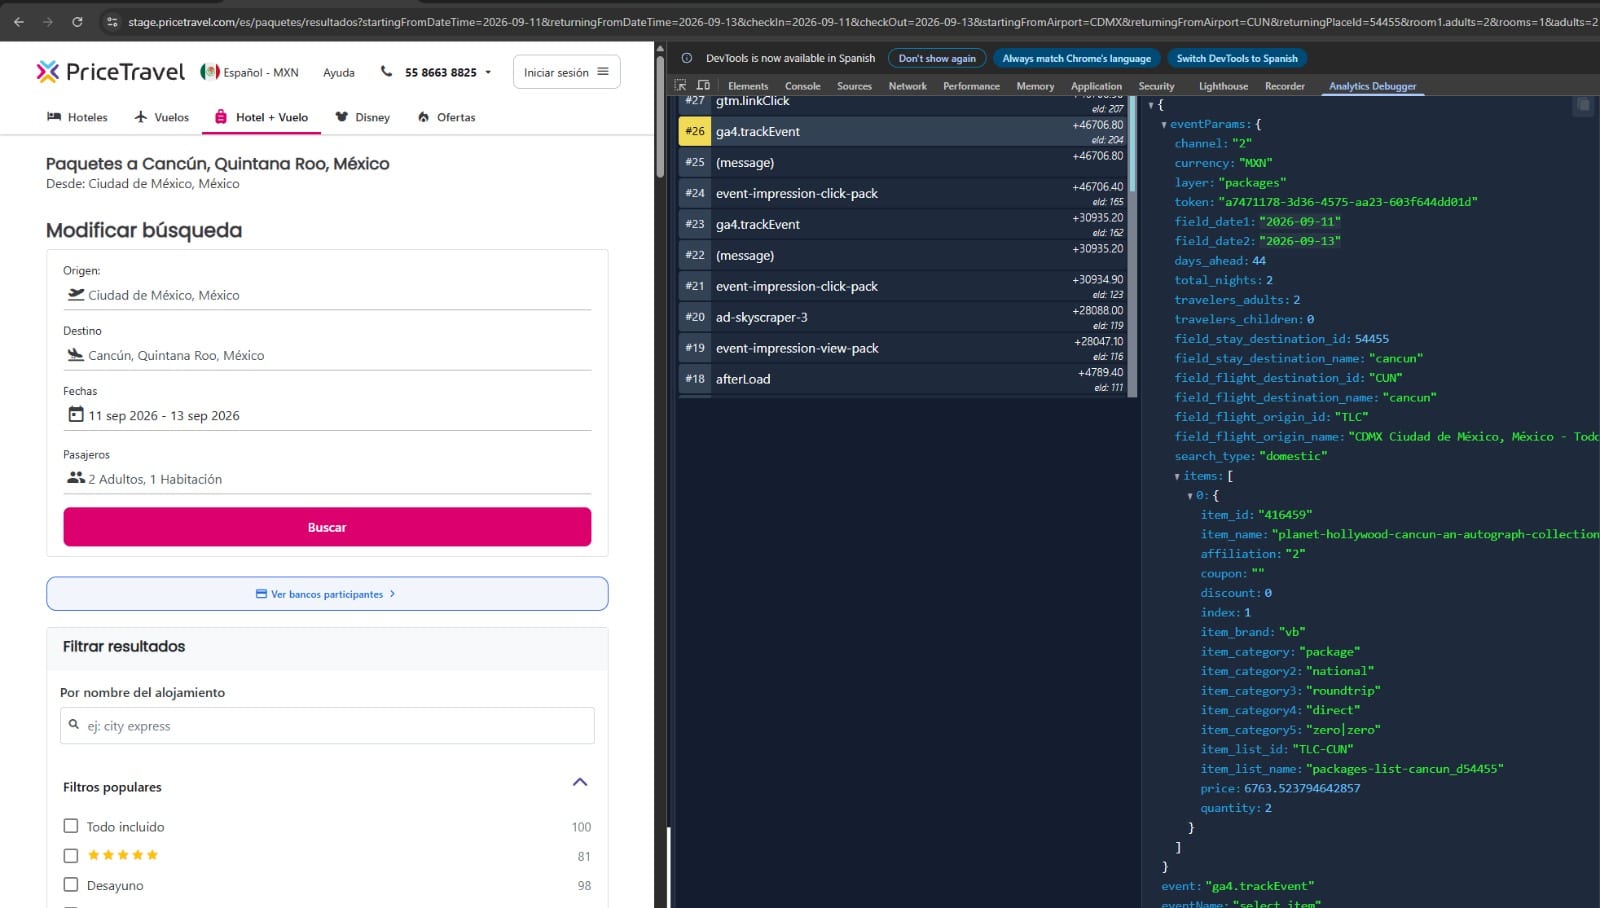Enable the Desayuno filter checkbox
The height and width of the screenshot is (908, 1600).
tap(70, 885)
